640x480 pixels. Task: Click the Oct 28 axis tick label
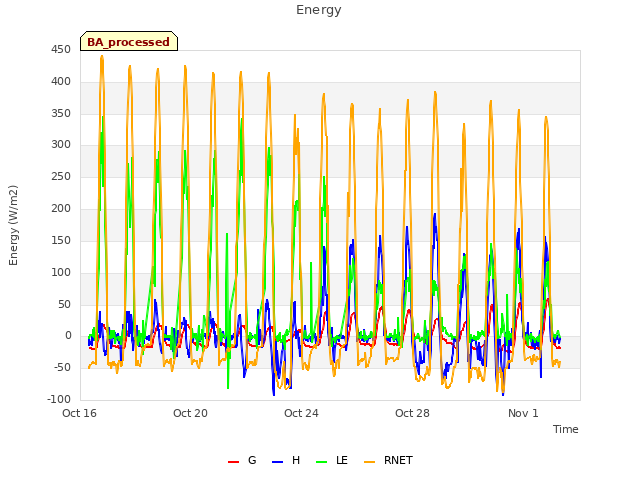pos(412,413)
